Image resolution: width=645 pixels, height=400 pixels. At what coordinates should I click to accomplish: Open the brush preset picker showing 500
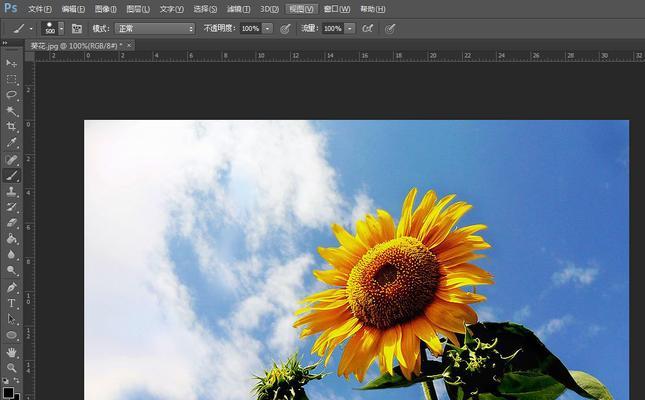(52, 28)
